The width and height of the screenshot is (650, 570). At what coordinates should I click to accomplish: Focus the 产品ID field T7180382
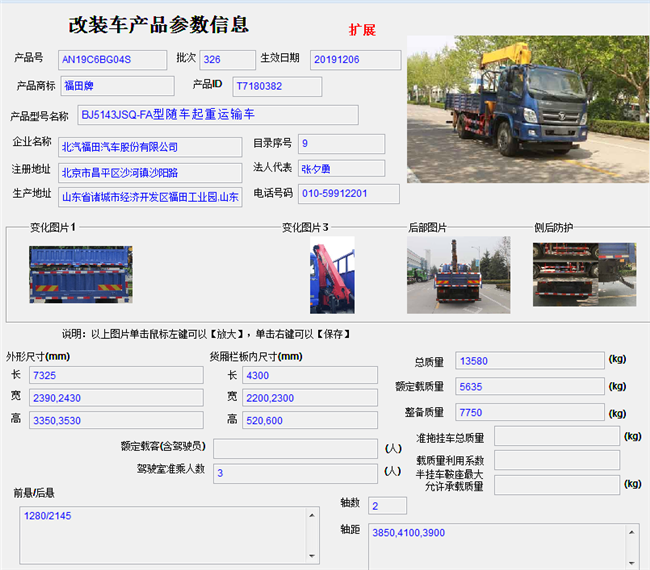tap(277, 86)
